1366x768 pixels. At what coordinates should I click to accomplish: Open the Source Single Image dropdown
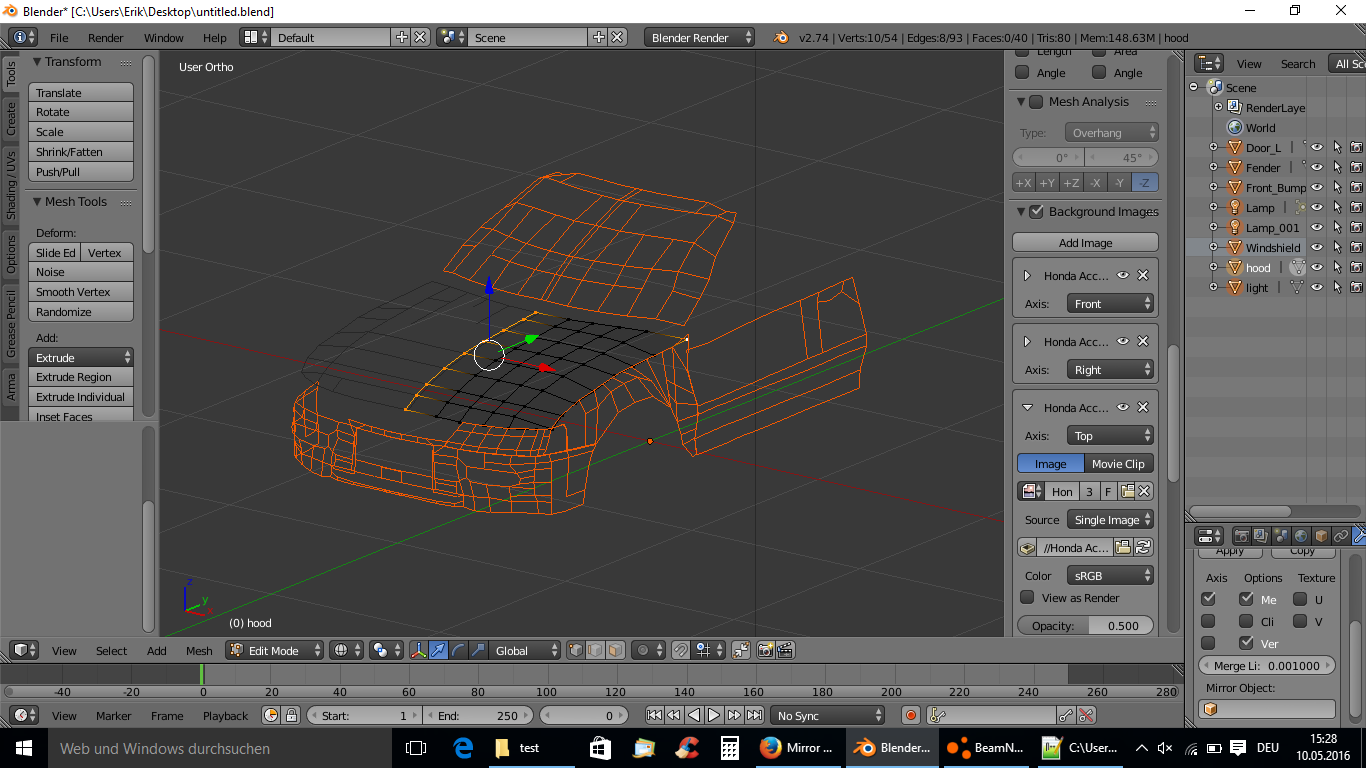coord(1110,519)
